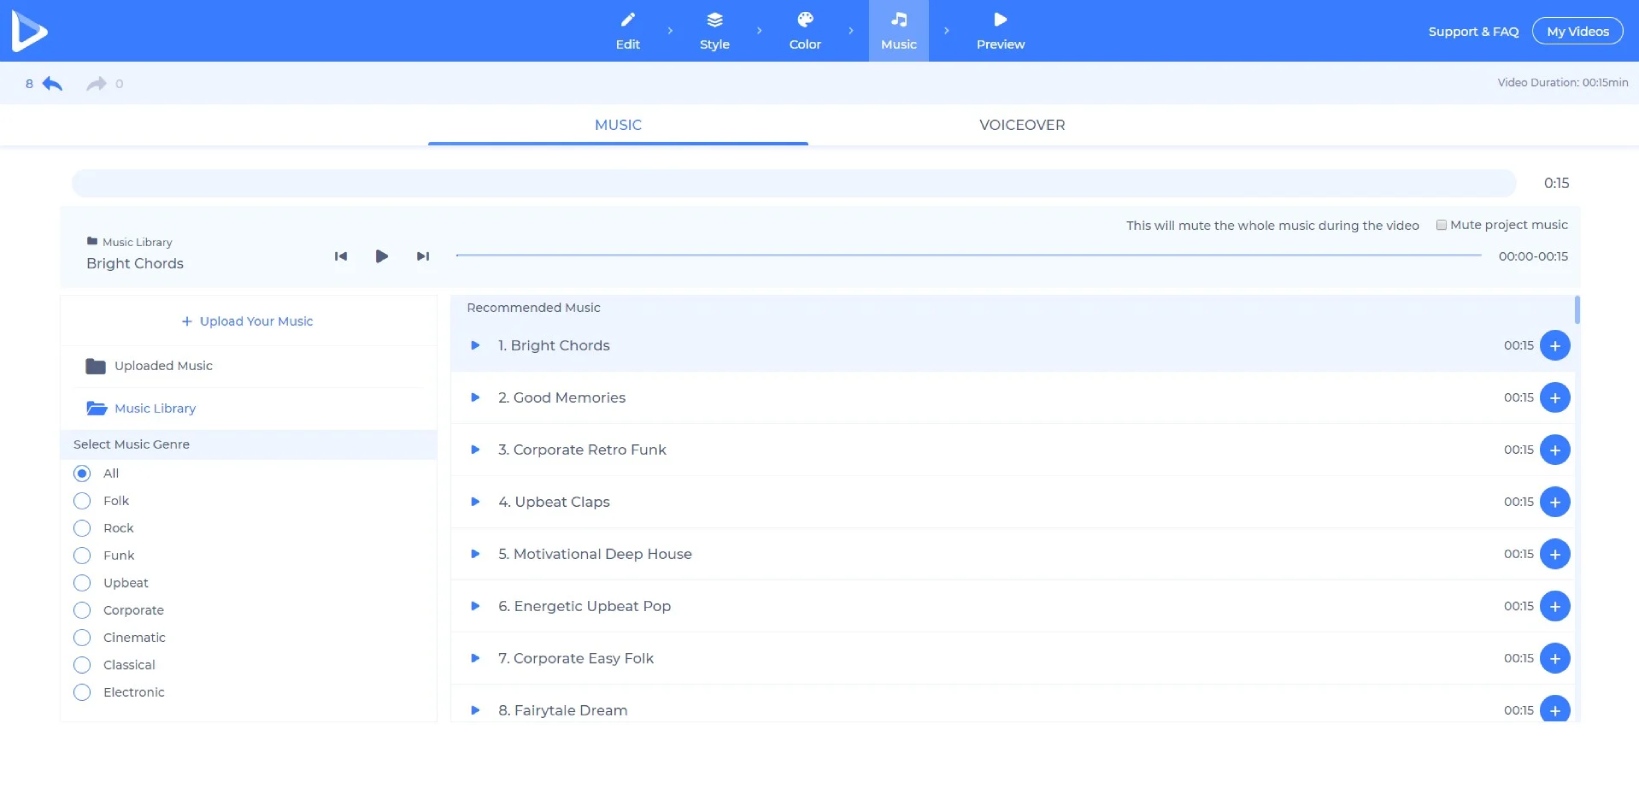Play the Bright Chords track in player
This screenshot has height=800, width=1639.
[381, 256]
